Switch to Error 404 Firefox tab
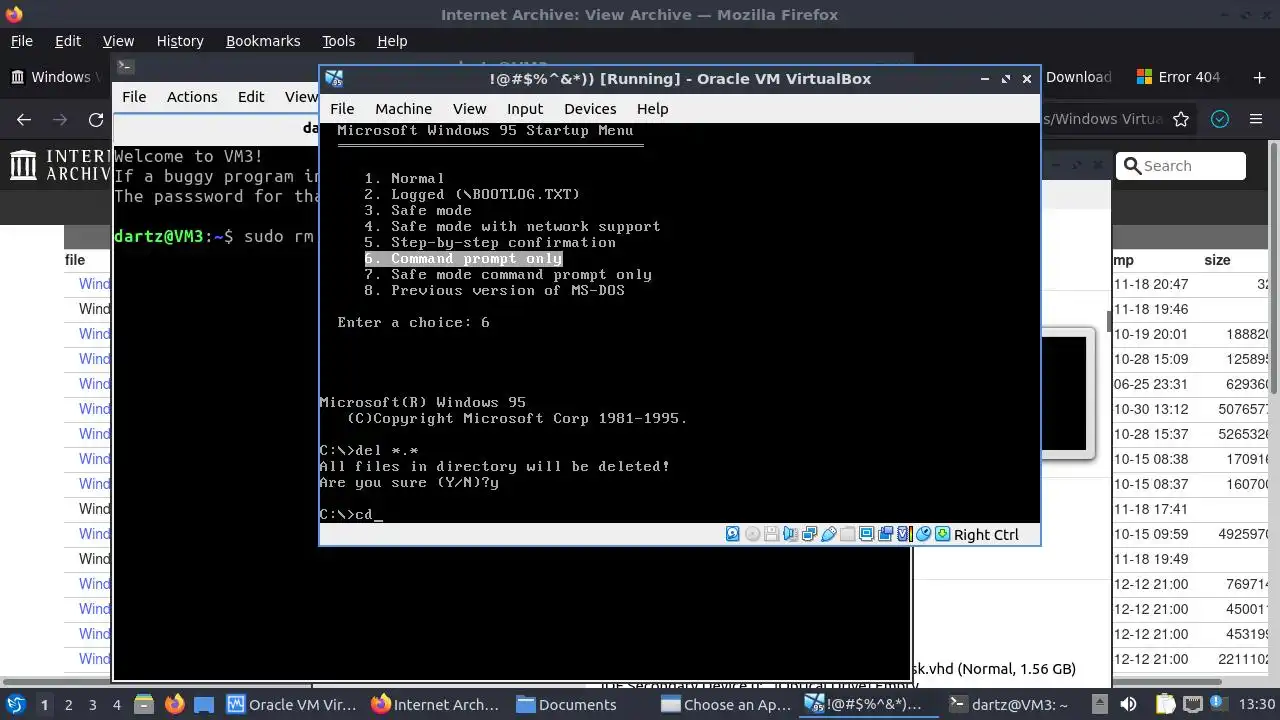Viewport: 1280px width, 720px height. point(1178,77)
